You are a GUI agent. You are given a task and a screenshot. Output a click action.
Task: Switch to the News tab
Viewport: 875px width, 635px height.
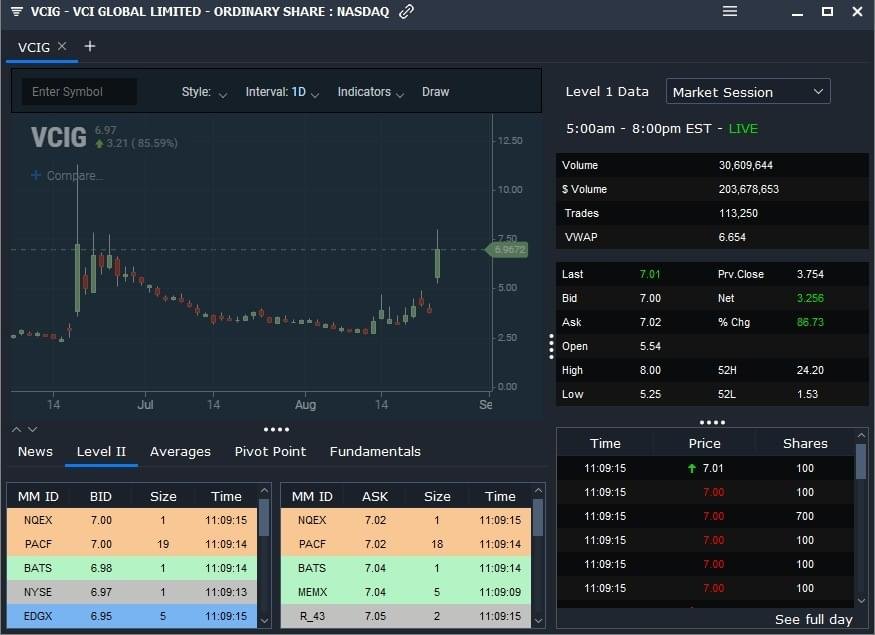click(35, 451)
